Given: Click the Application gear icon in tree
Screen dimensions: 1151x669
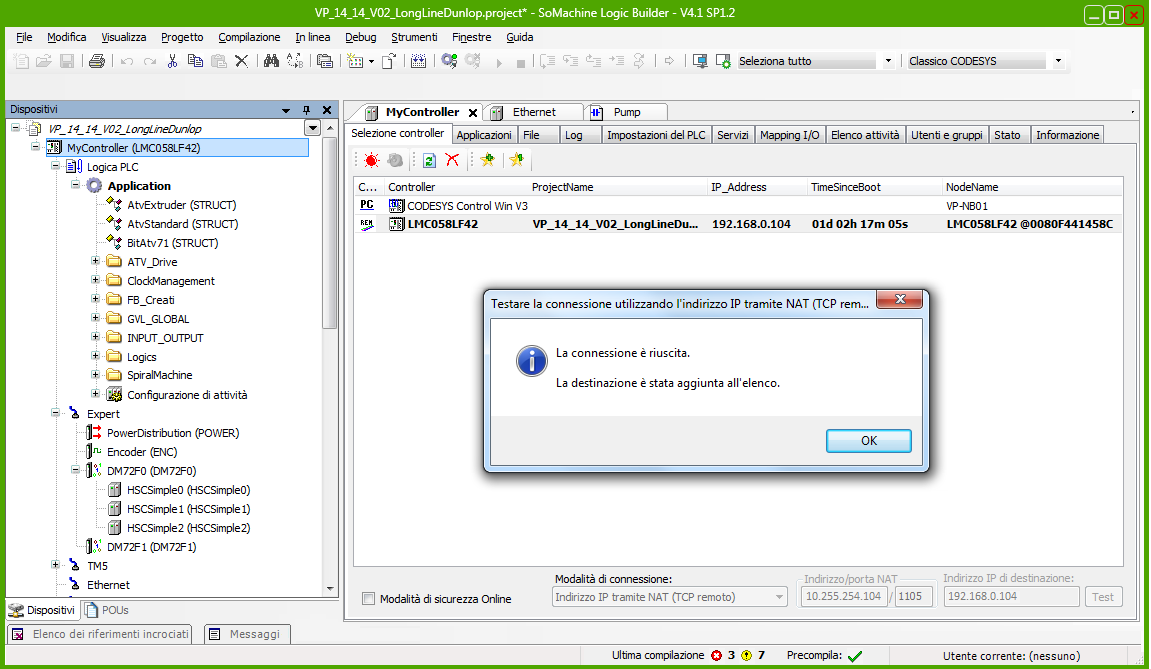Looking at the screenshot, I should pos(95,186).
